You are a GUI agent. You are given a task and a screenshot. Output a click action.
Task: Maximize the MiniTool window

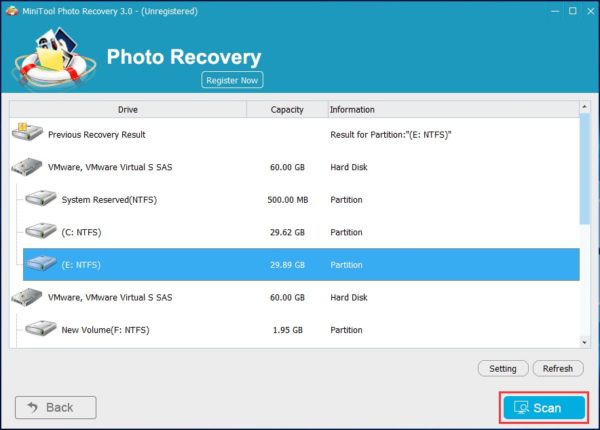(x=572, y=11)
